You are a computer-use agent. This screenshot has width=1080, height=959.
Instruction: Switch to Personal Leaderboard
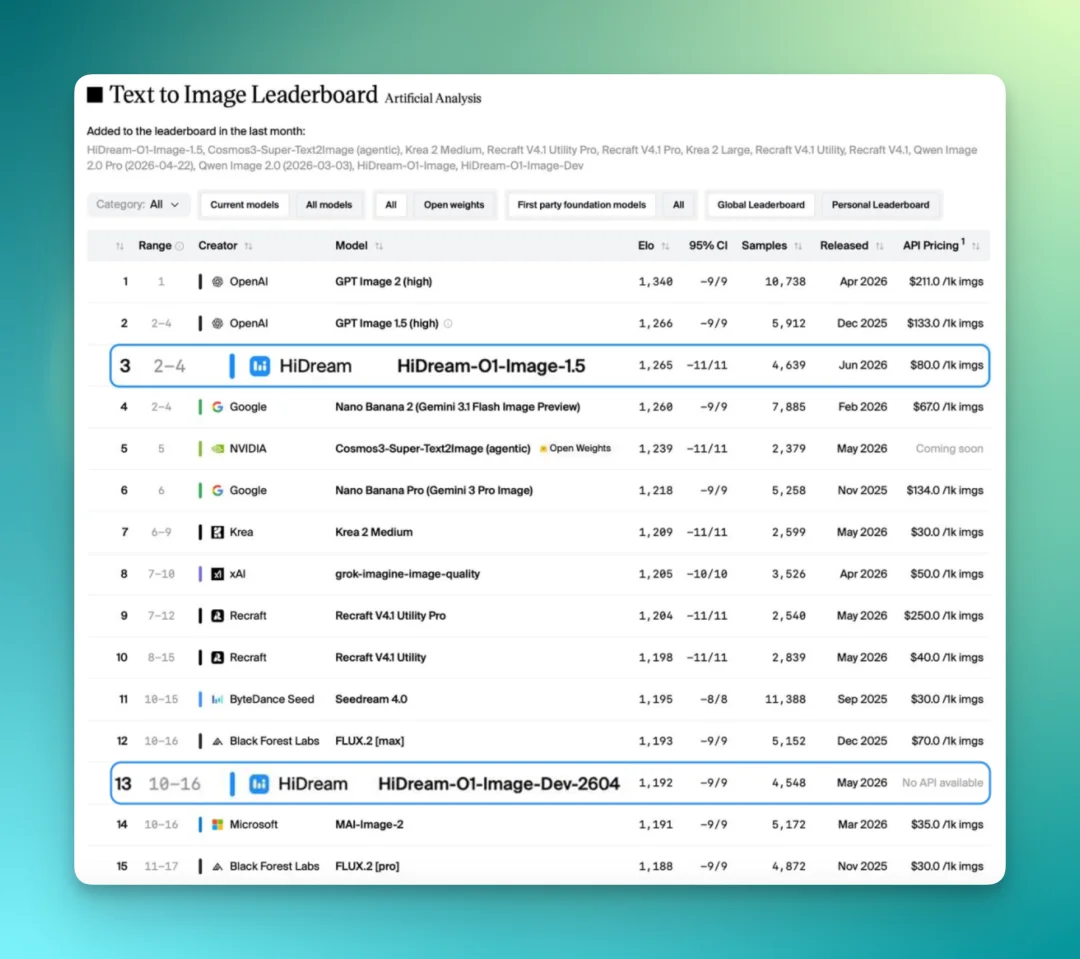pyautogui.click(x=880, y=205)
